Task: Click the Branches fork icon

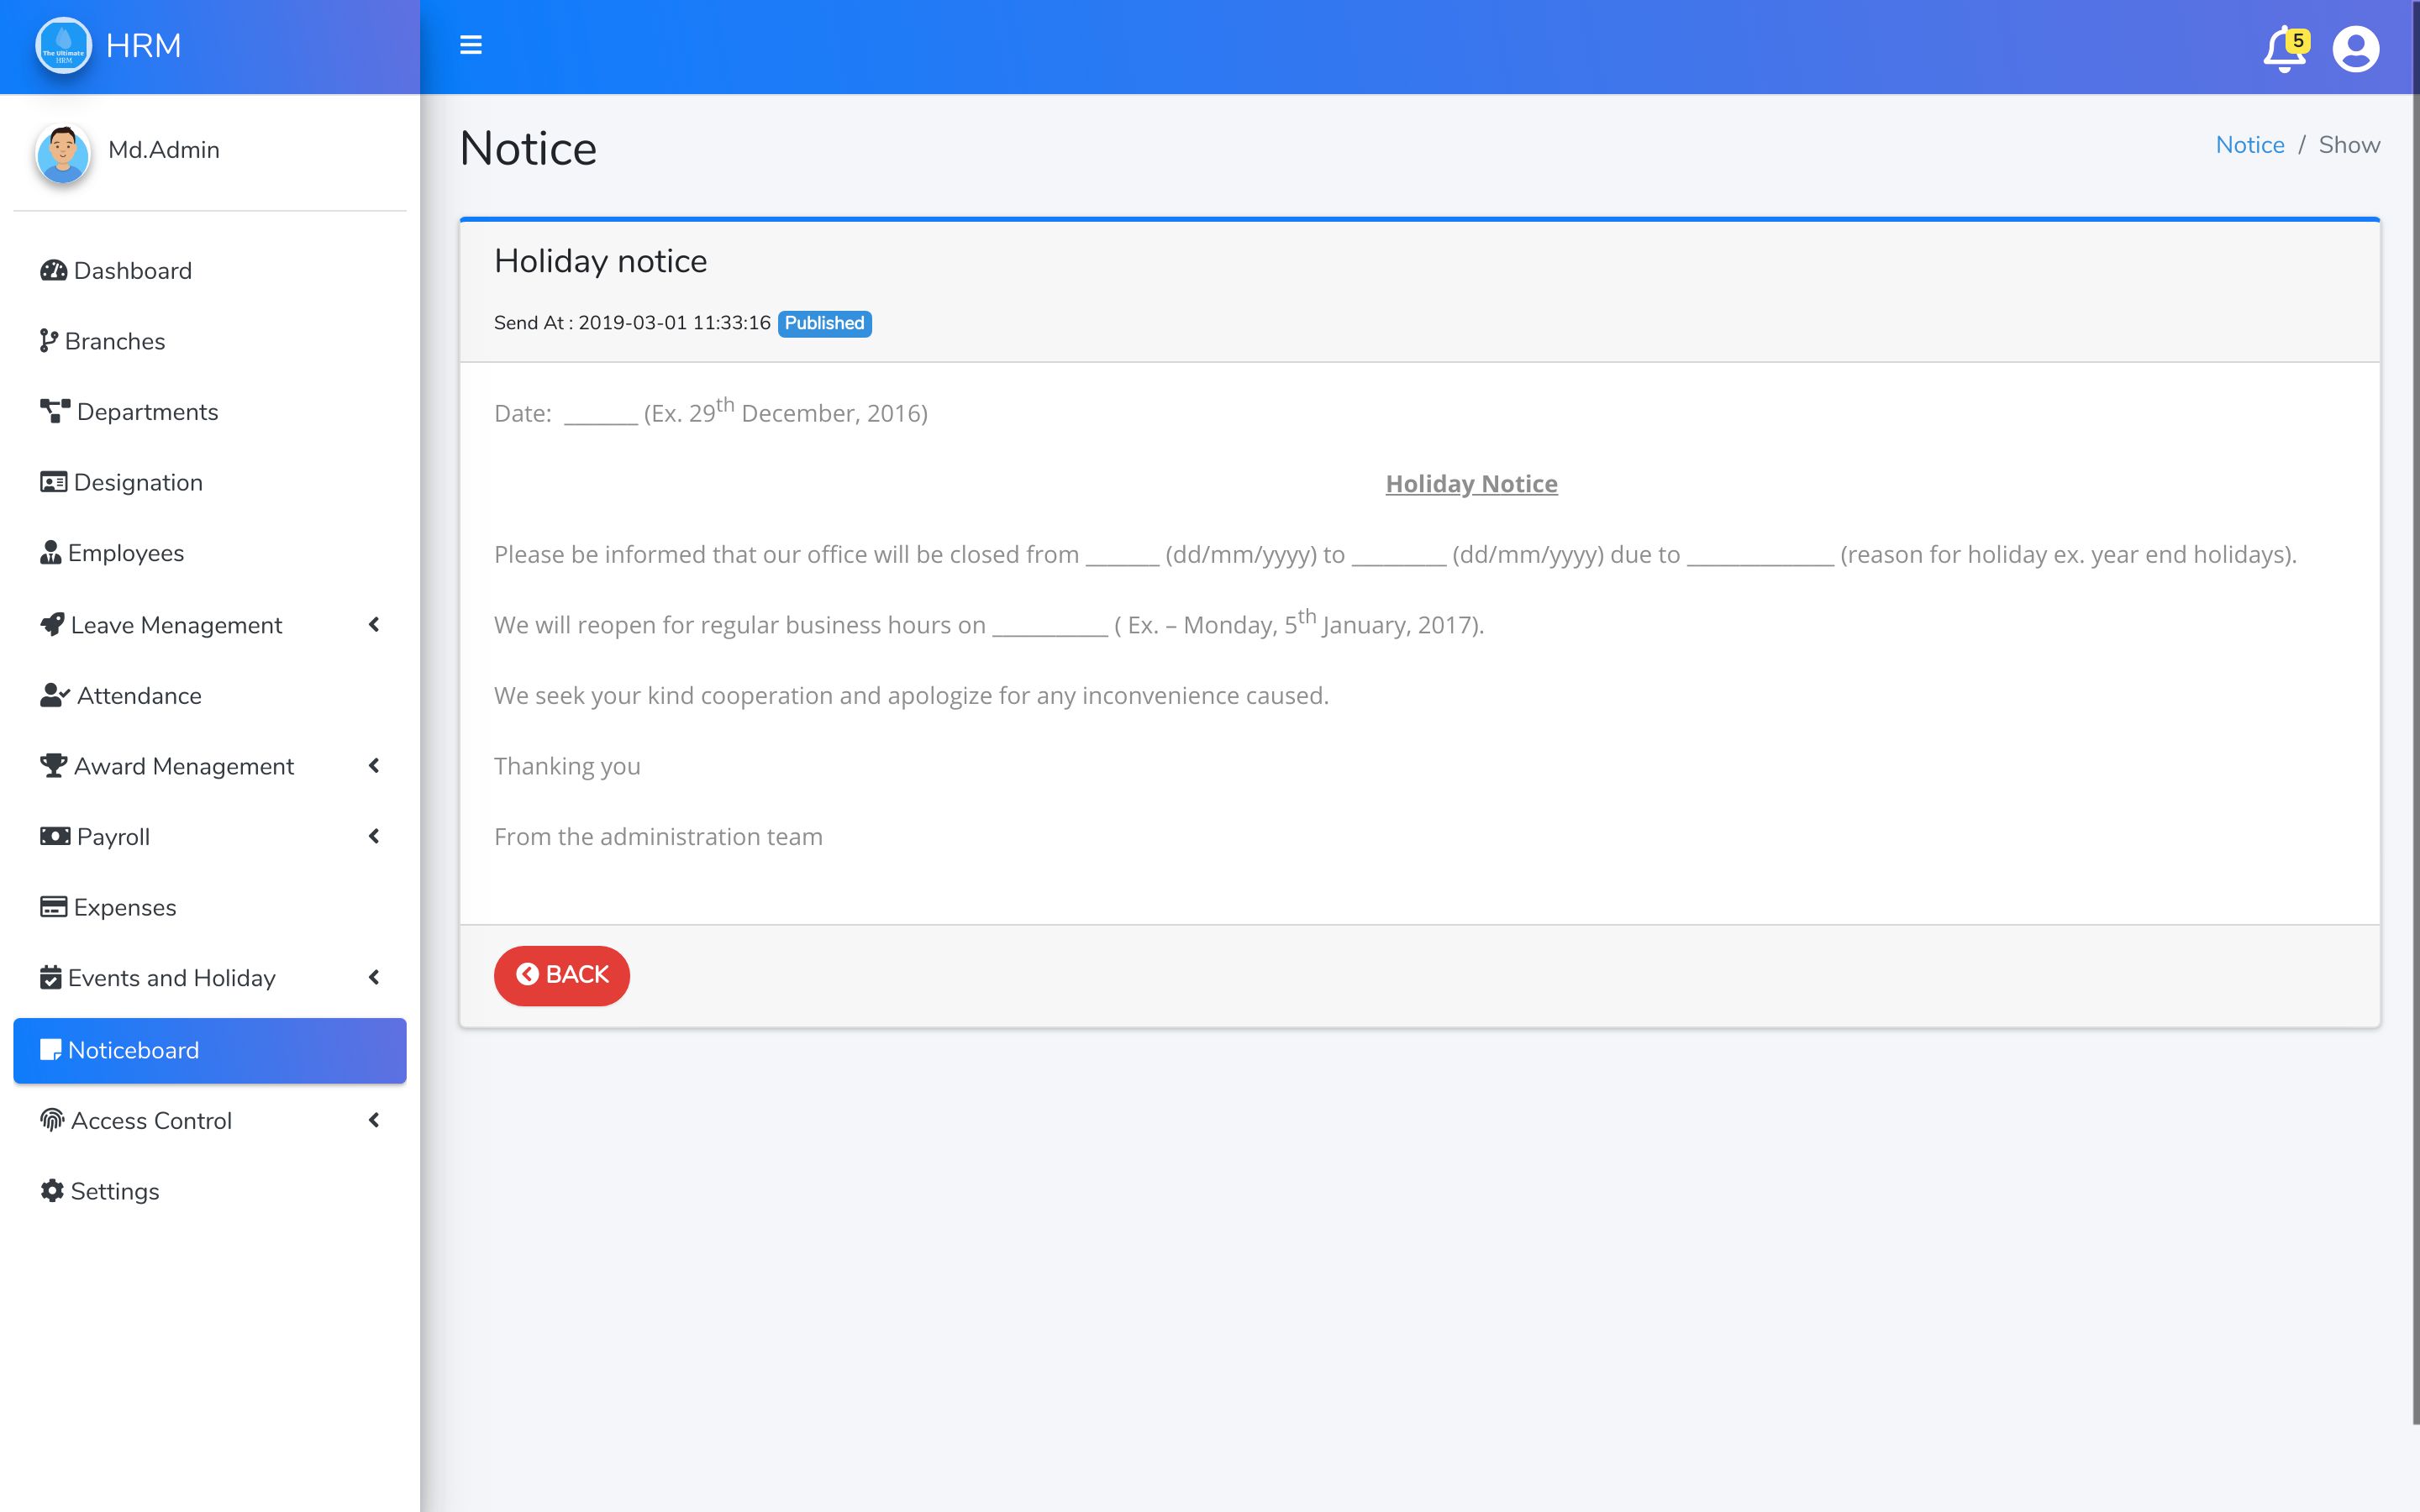Action: (48, 341)
